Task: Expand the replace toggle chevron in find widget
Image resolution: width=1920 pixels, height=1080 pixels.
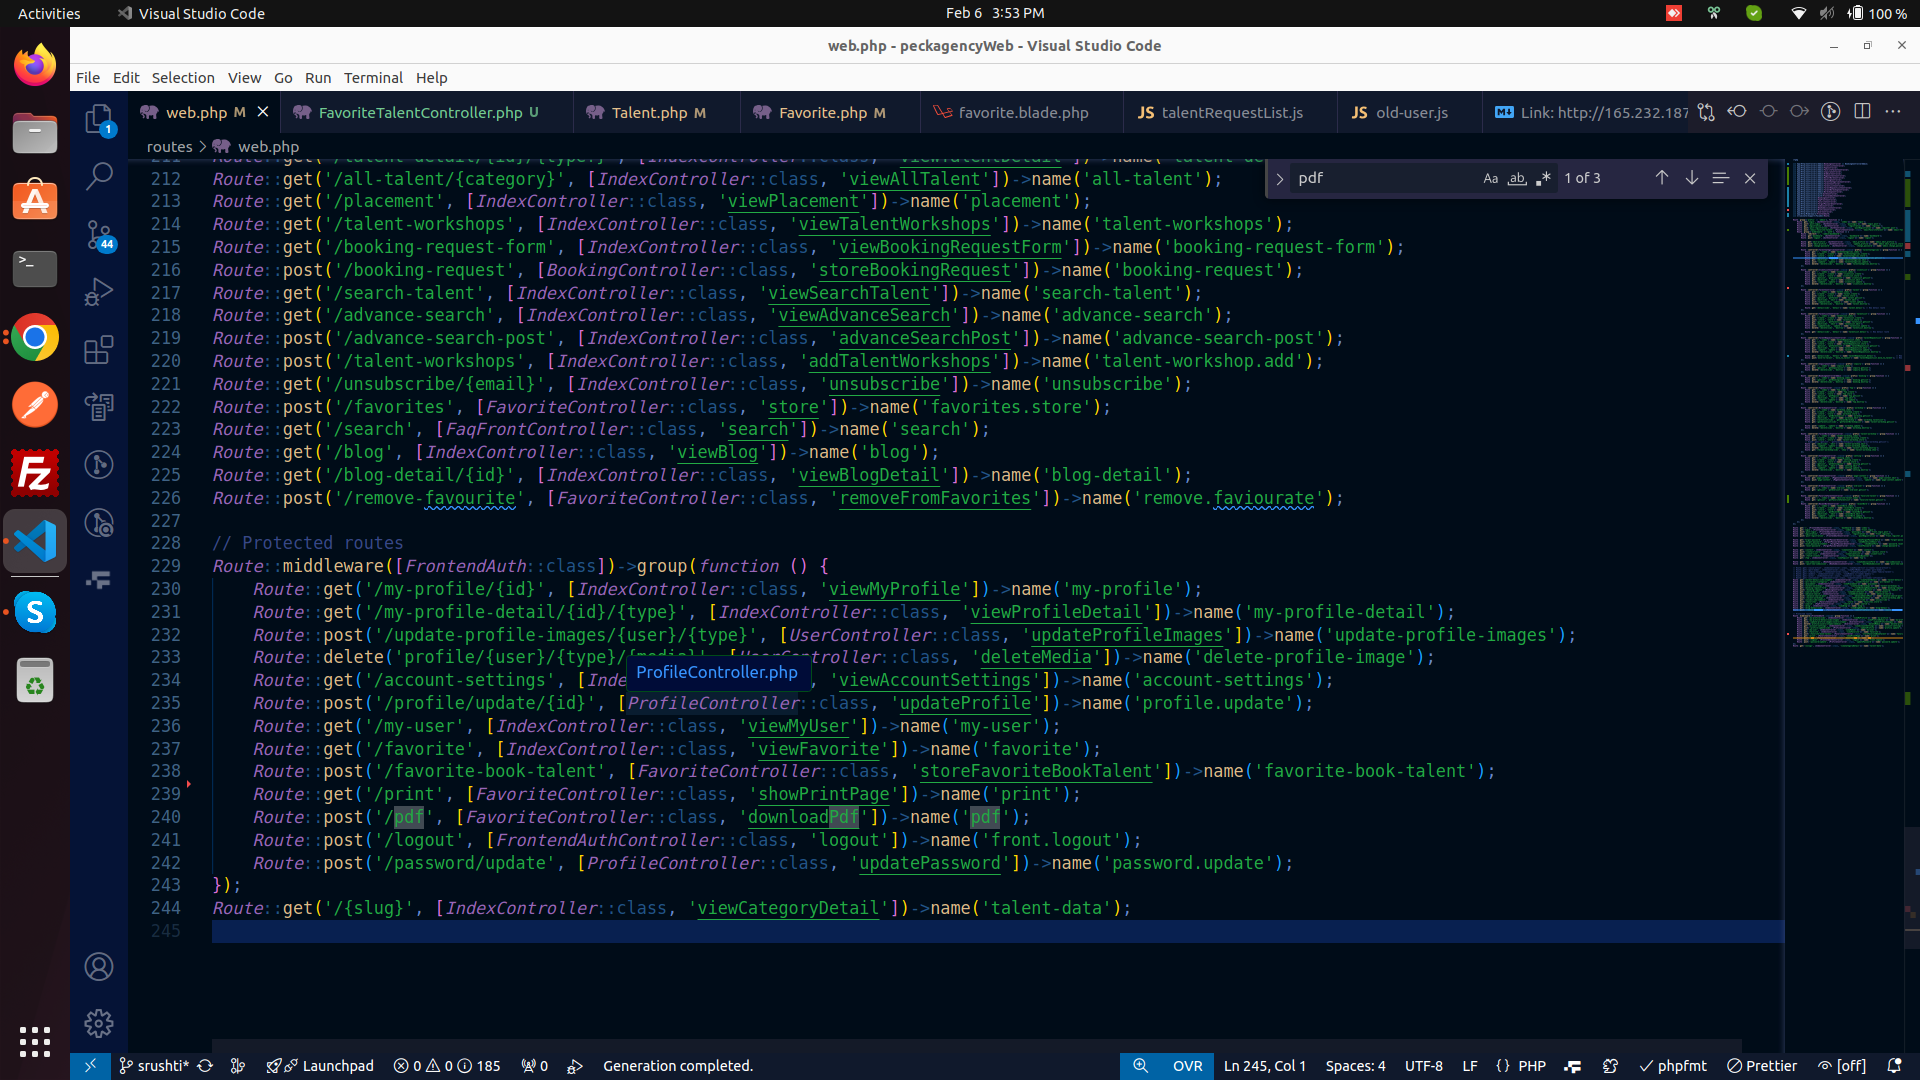Action: click(x=1279, y=179)
